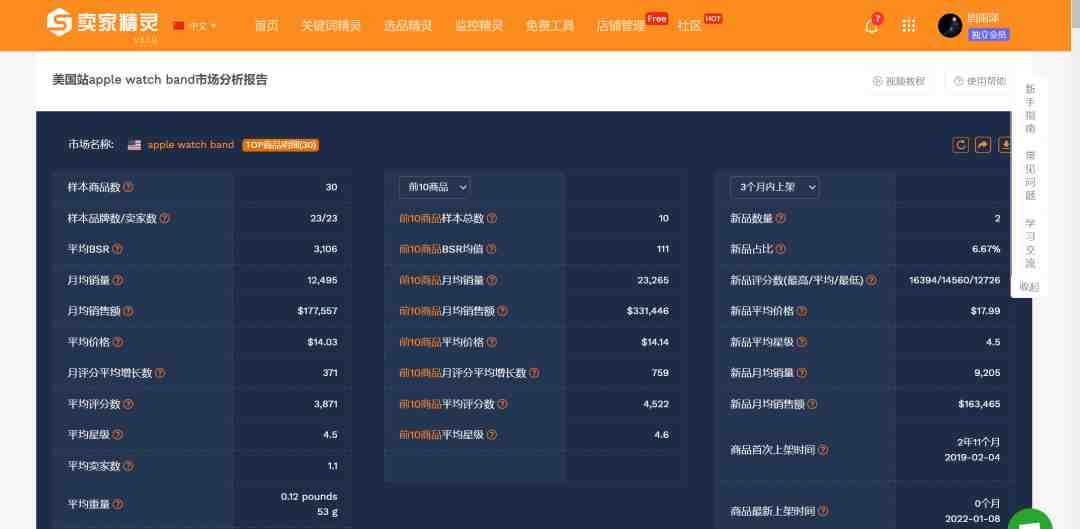The height and width of the screenshot is (529, 1080).
Task: Click the report title 美国站apple watch band市场分析报告
Action: click(160, 80)
